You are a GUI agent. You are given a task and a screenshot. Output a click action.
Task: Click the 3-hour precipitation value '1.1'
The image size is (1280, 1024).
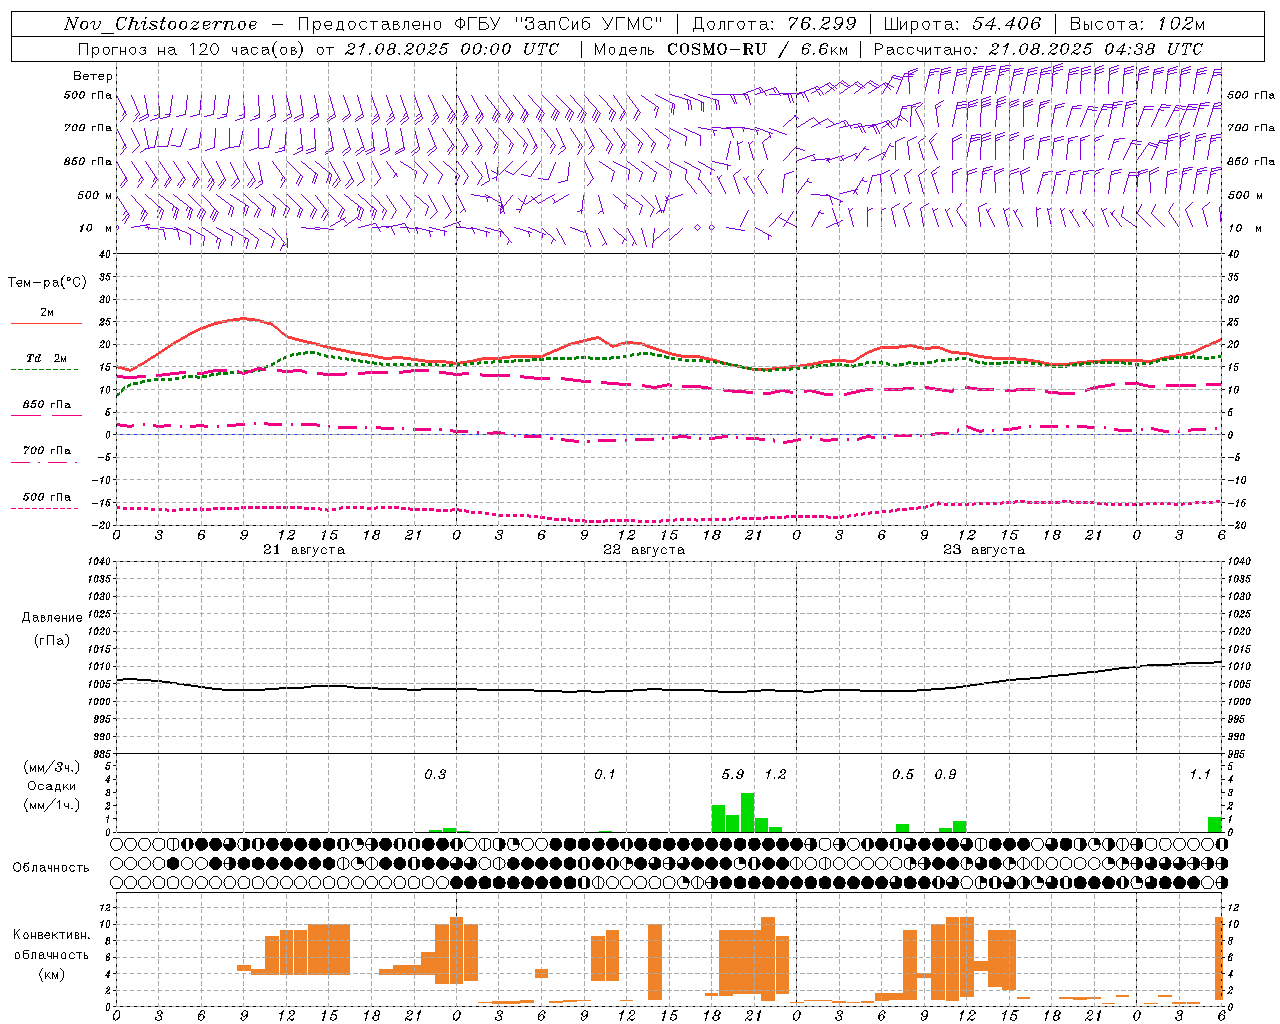1200,775
